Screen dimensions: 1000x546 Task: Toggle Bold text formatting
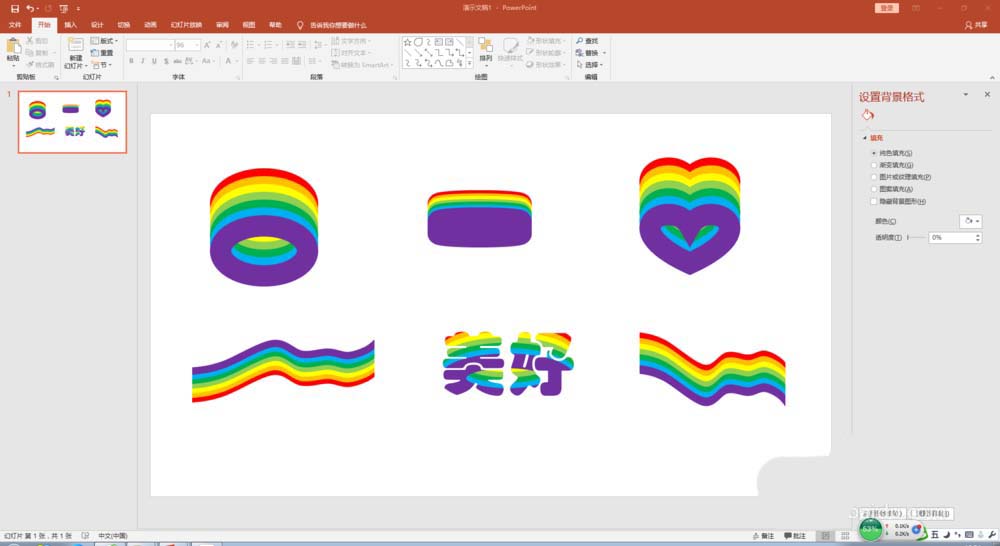(x=131, y=61)
